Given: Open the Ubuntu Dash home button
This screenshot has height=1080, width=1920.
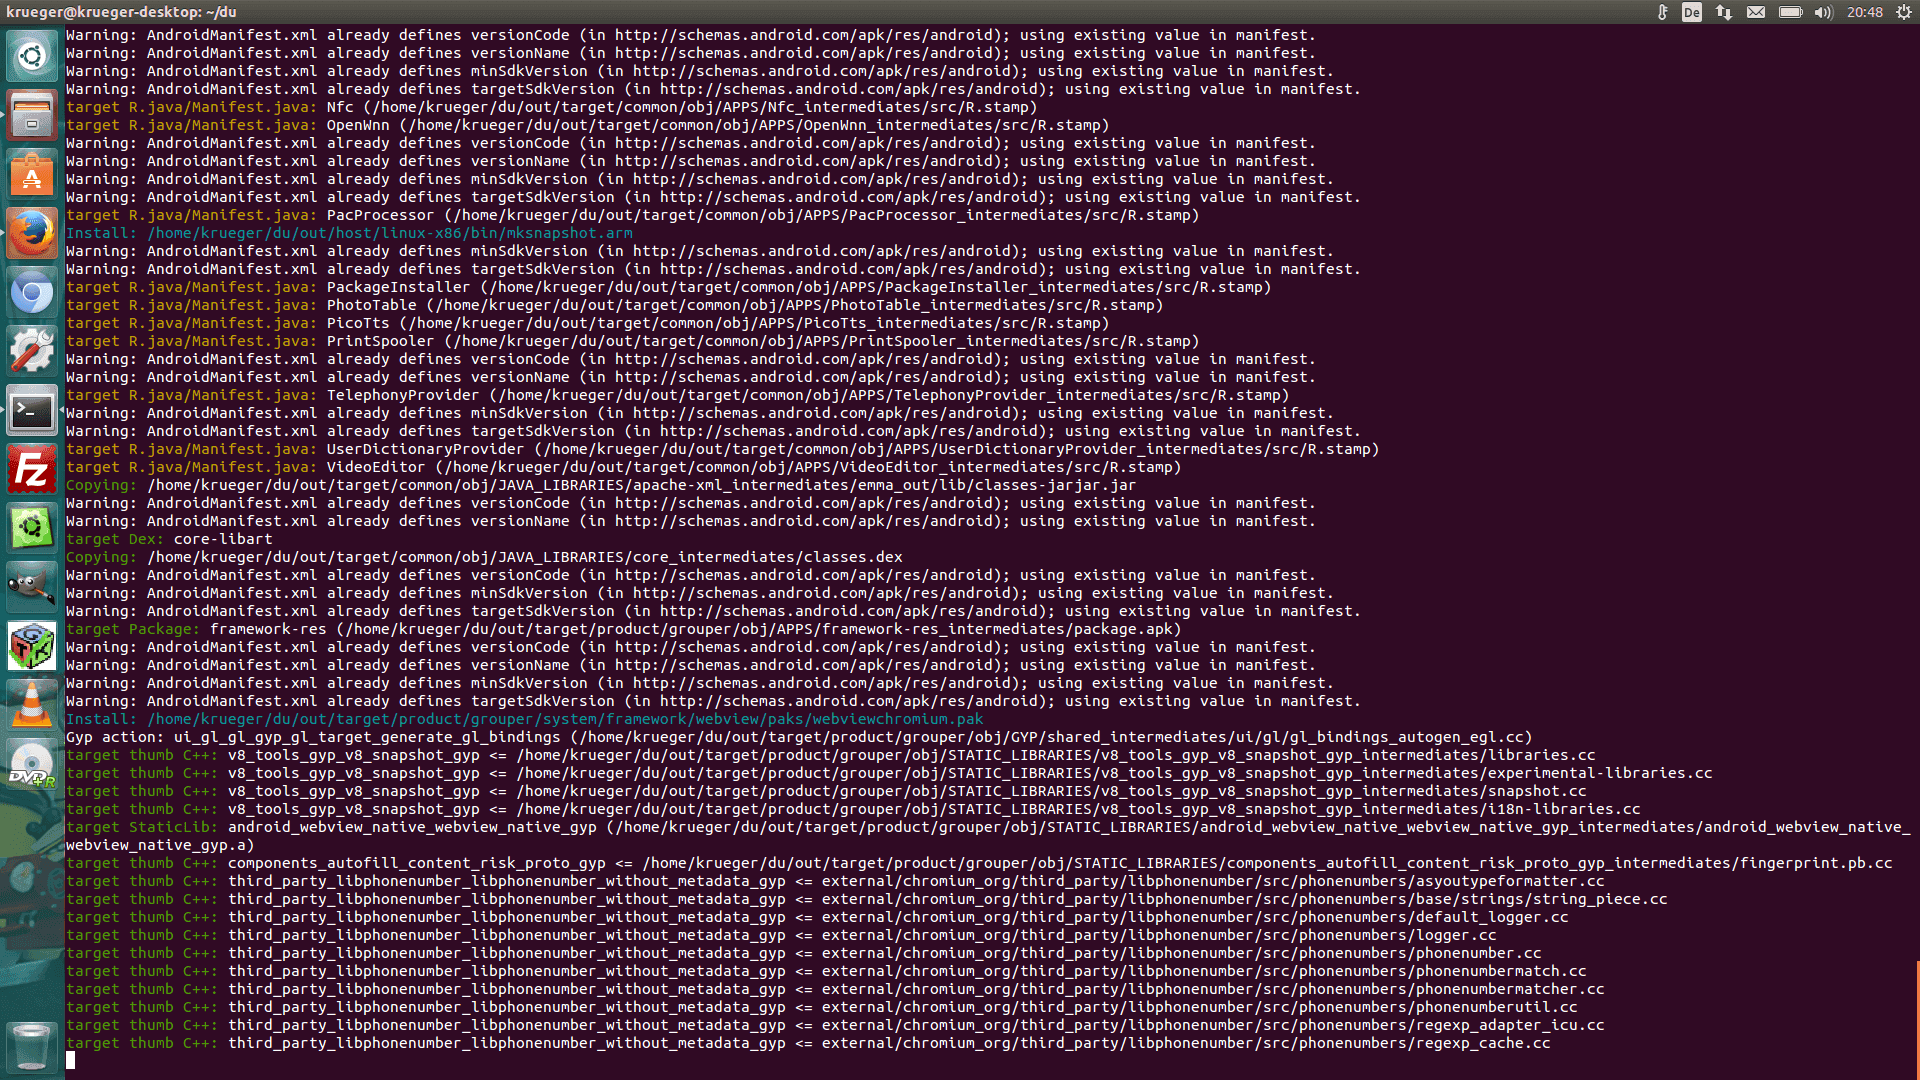Looking at the screenshot, I should (32, 55).
